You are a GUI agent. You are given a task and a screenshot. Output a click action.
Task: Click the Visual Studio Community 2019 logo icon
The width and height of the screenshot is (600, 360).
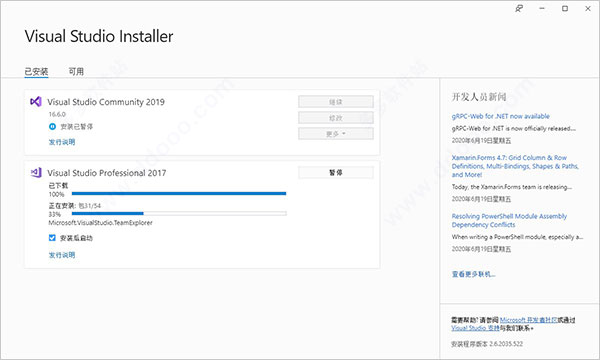pos(36,102)
